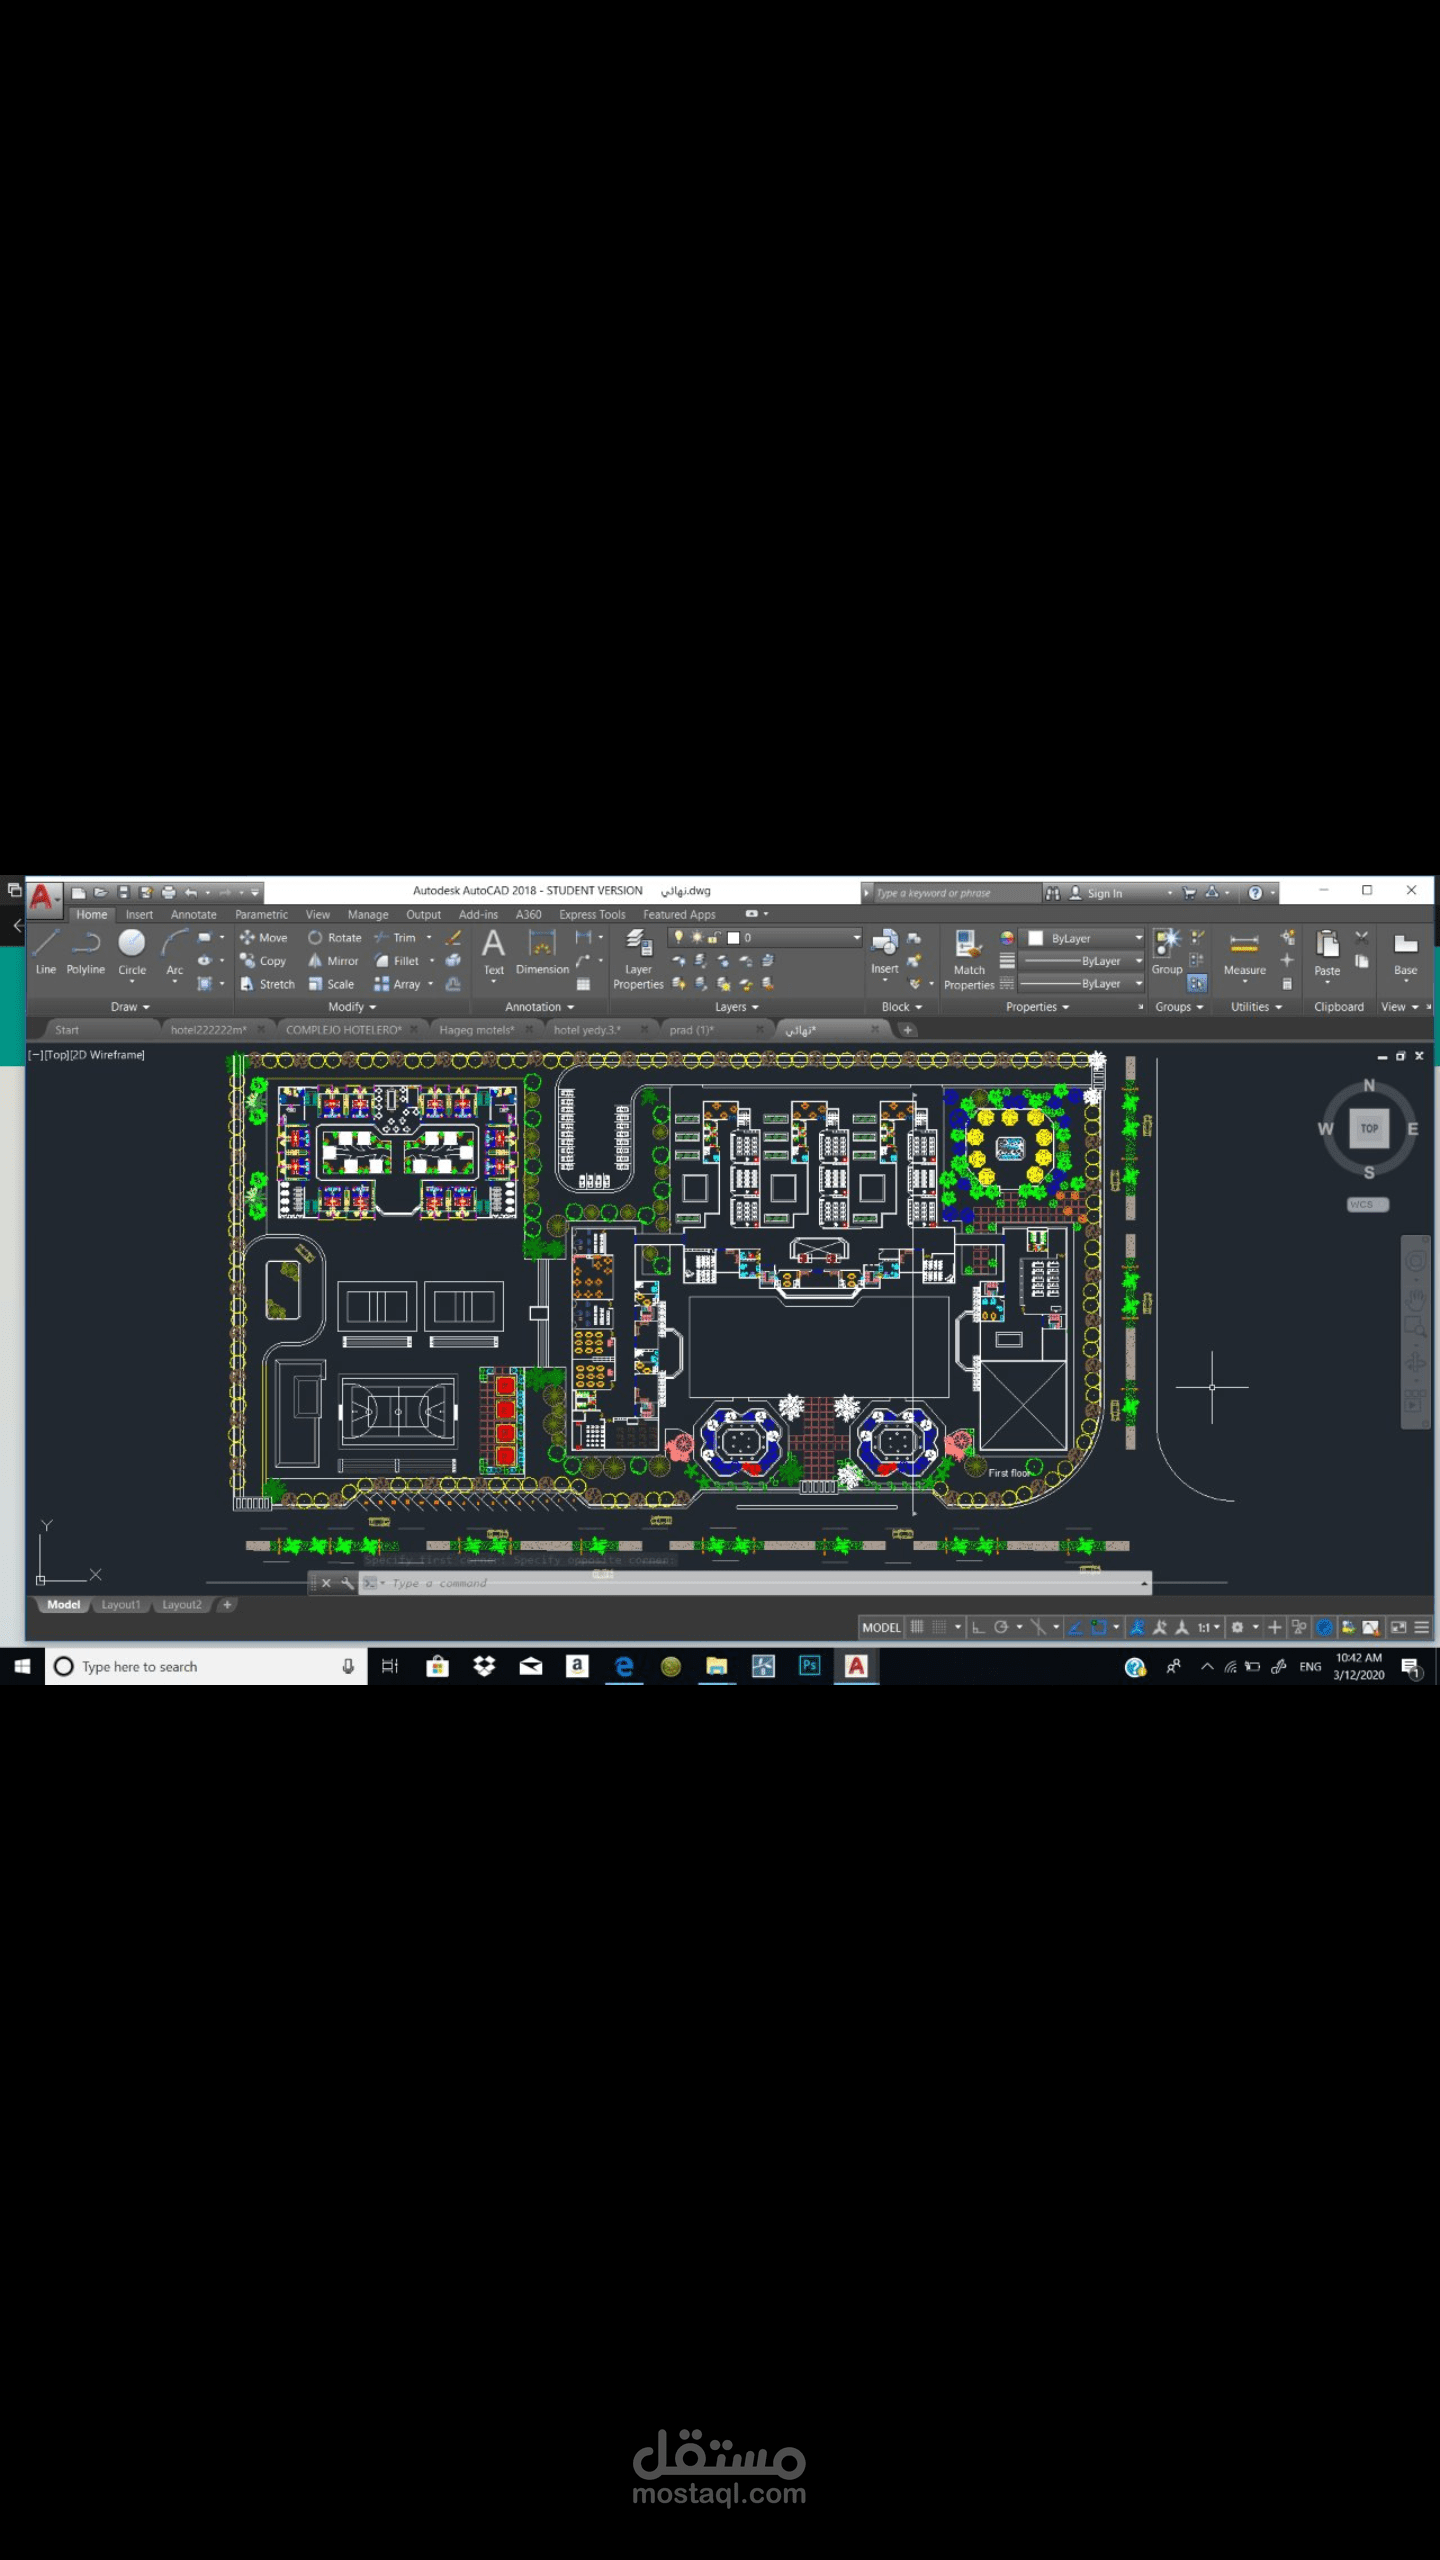Switch to COMPLEJO HOTELERO drawing tab
Image resolution: width=1440 pixels, height=2560 pixels.
click(343, 1030)
